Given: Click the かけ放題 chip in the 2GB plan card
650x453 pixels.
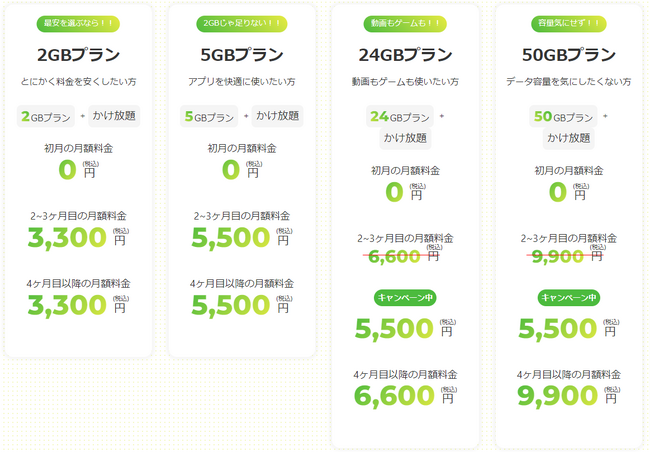Looking at the screenshot, I should 114,116.
